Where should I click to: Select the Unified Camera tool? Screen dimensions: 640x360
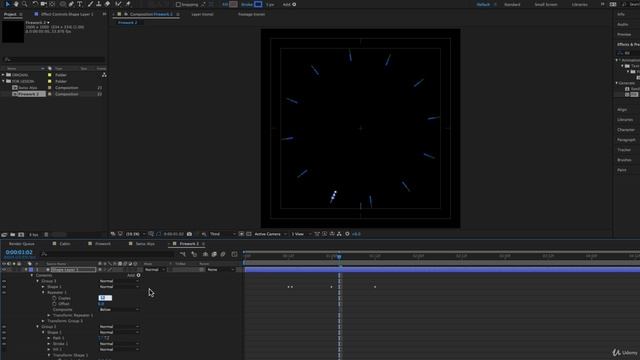coord(44,4)
